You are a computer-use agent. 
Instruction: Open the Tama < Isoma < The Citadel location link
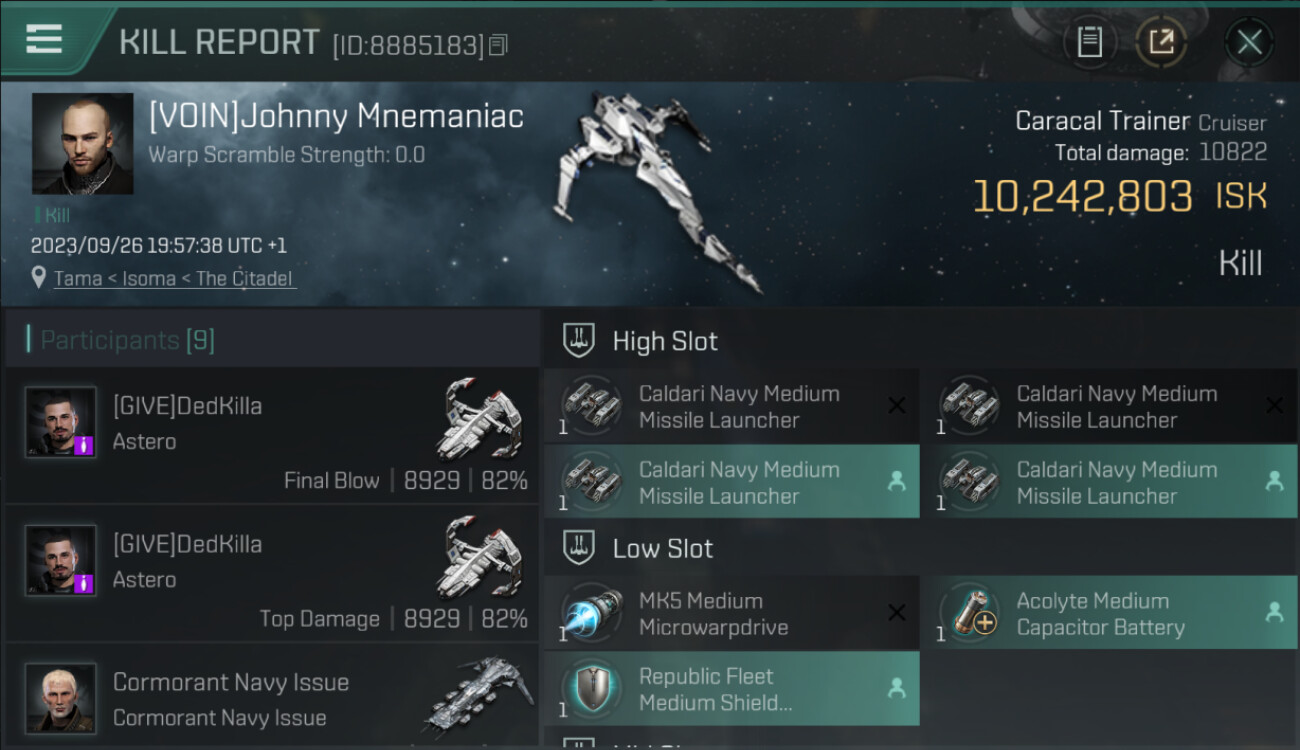coord(174,279)
